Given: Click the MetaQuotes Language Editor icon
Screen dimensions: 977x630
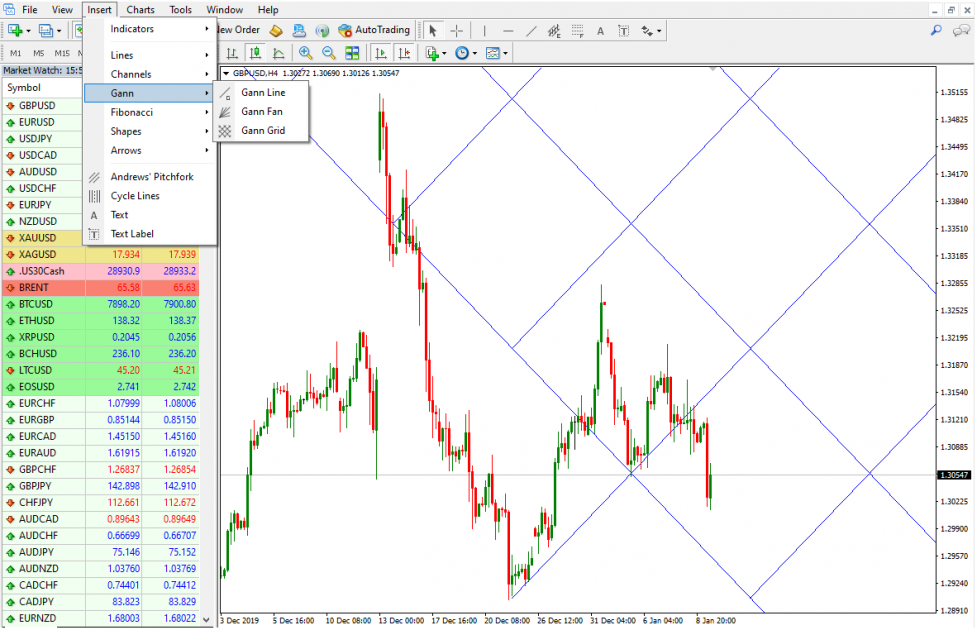Looking at the screenshot, I should pyautogui.click(x=276, y=31).
